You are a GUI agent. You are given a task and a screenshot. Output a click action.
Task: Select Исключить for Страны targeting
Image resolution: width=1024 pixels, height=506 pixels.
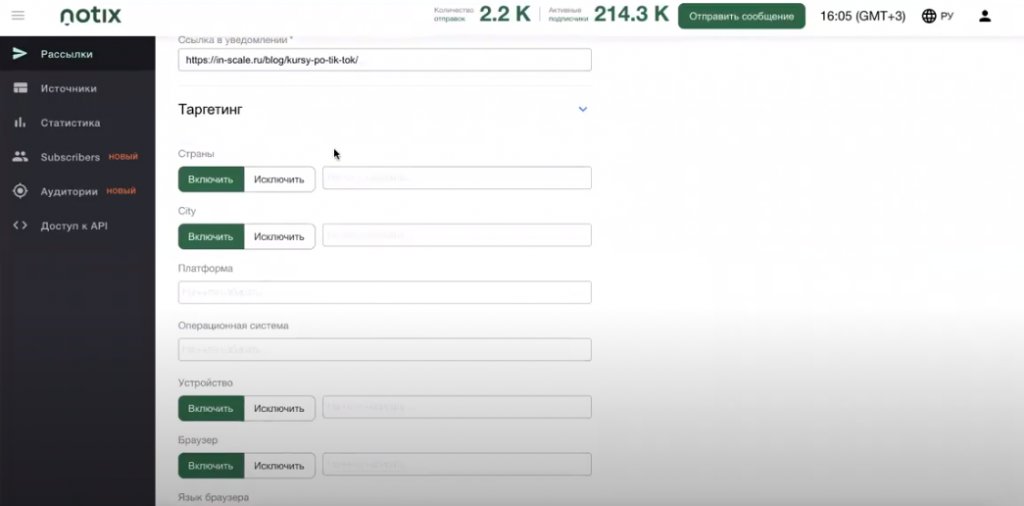279,179
